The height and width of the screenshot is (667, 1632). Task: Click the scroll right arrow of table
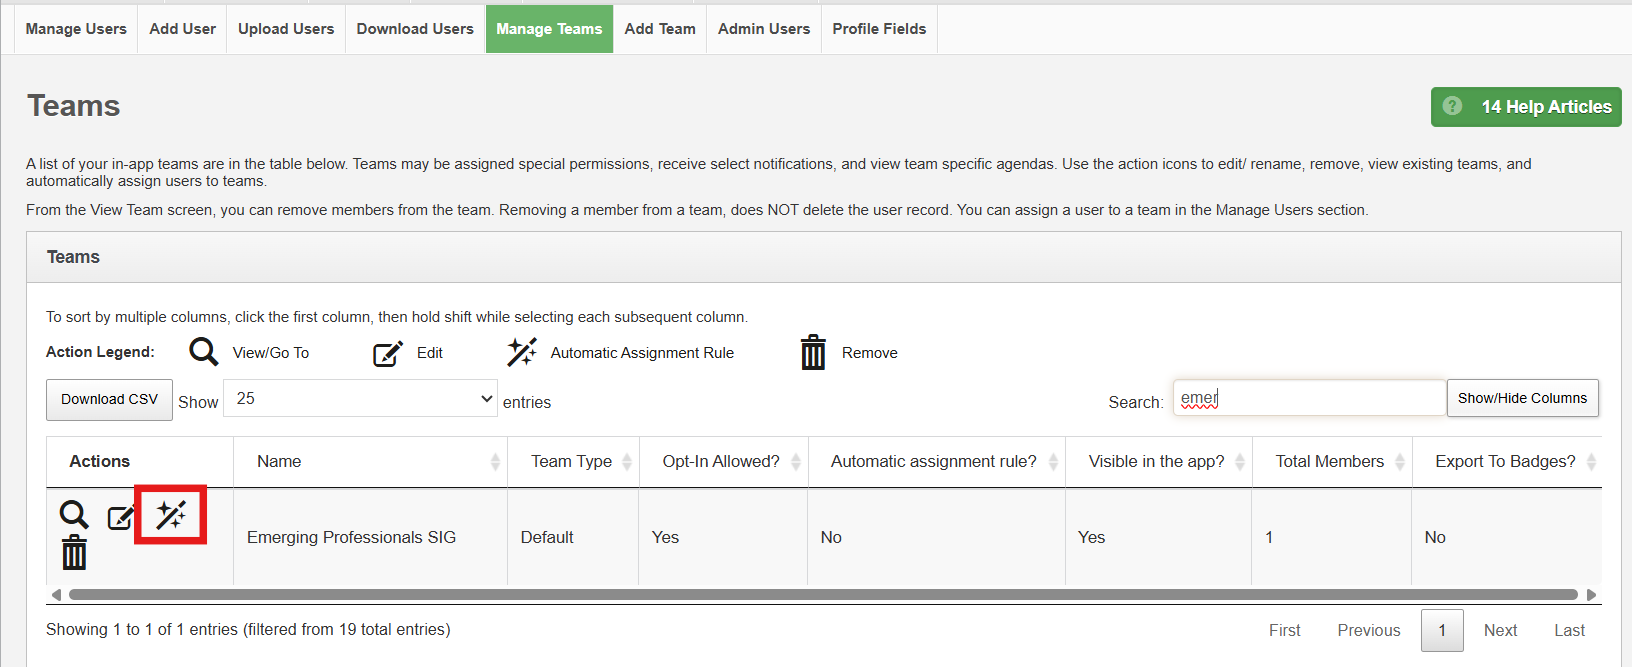tap(1591, 595)
